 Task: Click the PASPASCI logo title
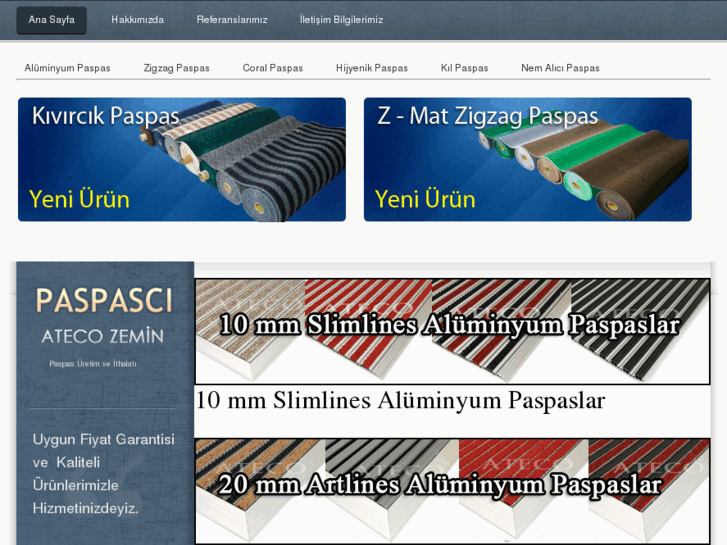pyautogui.click(x=104, y=301)
